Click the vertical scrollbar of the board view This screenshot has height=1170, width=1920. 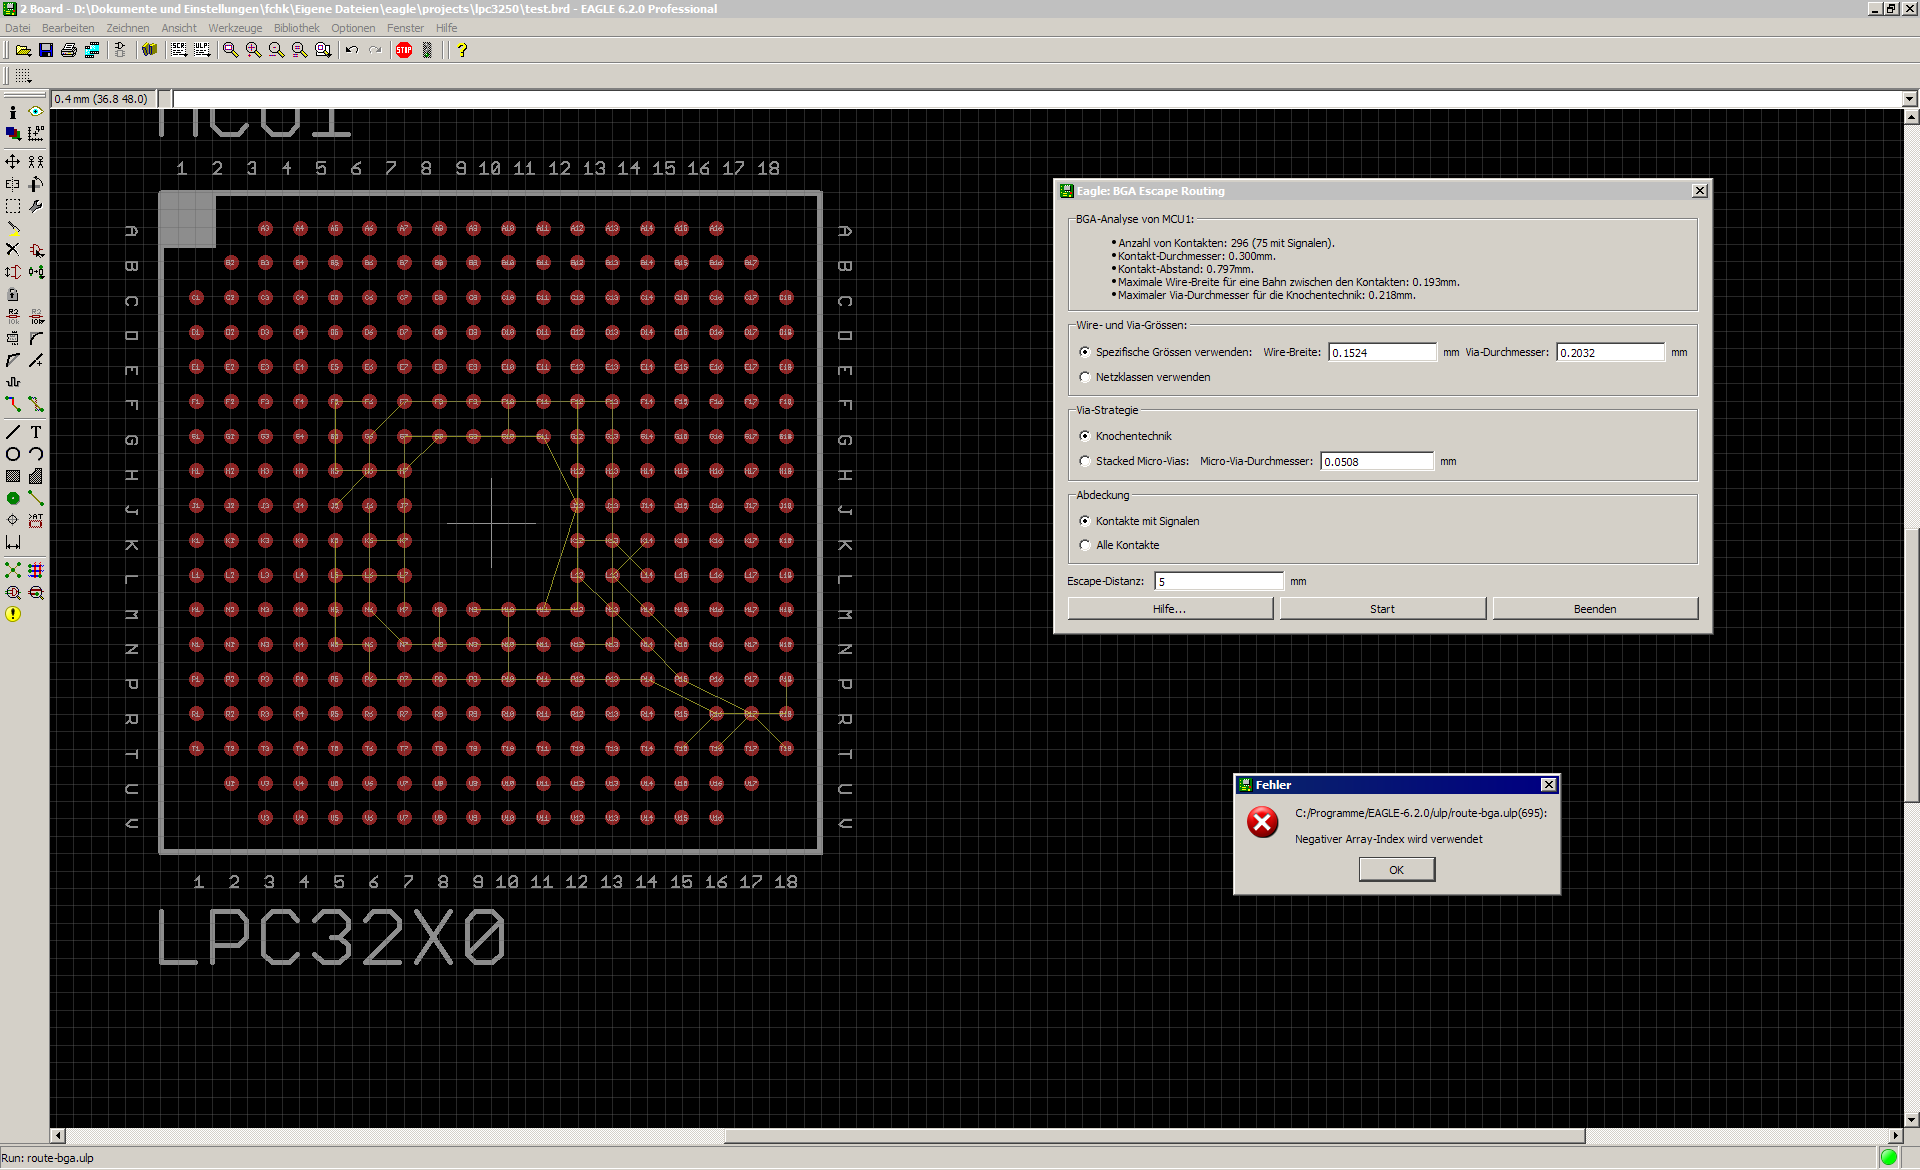click(1911, 618)
